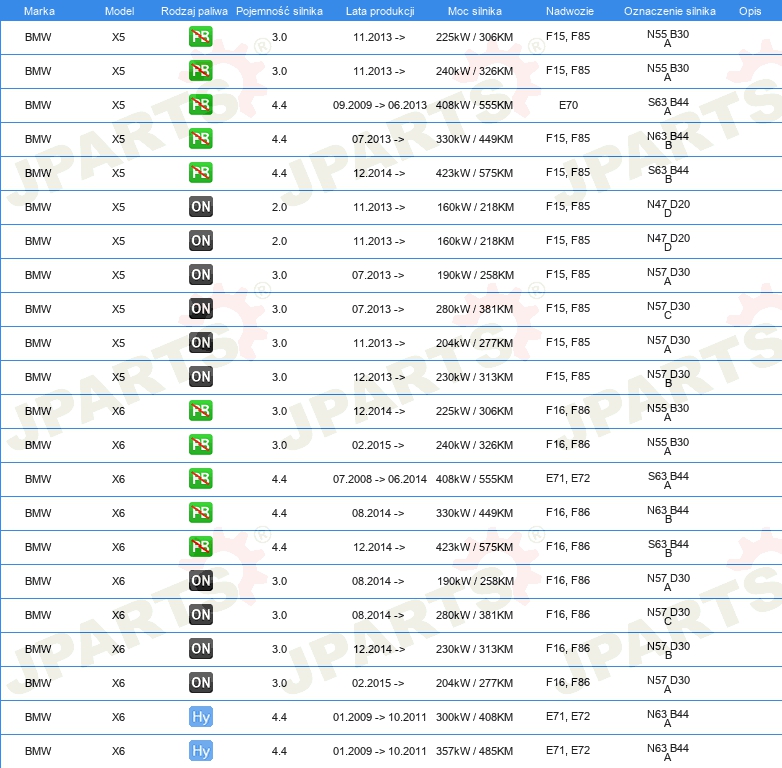Click the Hy hybrid icon for X6 357kW/485KM

tap(201, 751)
